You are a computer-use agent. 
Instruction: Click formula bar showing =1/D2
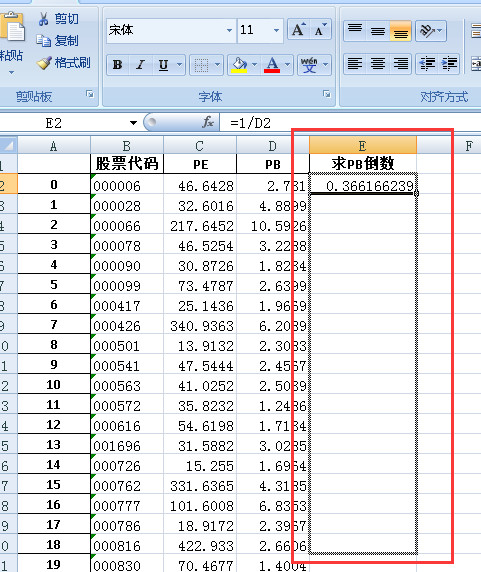click(350, 123)
